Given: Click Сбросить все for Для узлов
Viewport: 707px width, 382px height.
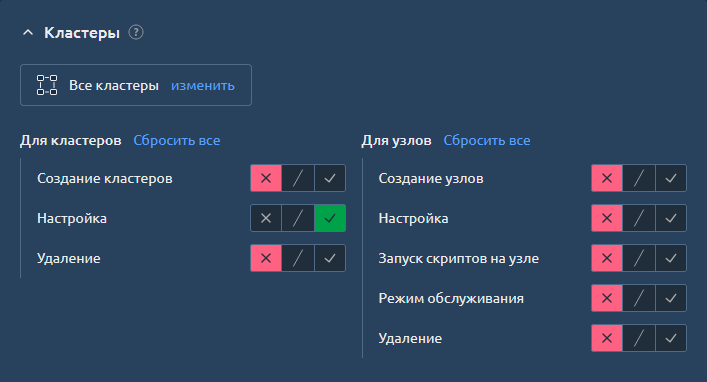Looking at the screenshot, I should click(x=487, y=140).
